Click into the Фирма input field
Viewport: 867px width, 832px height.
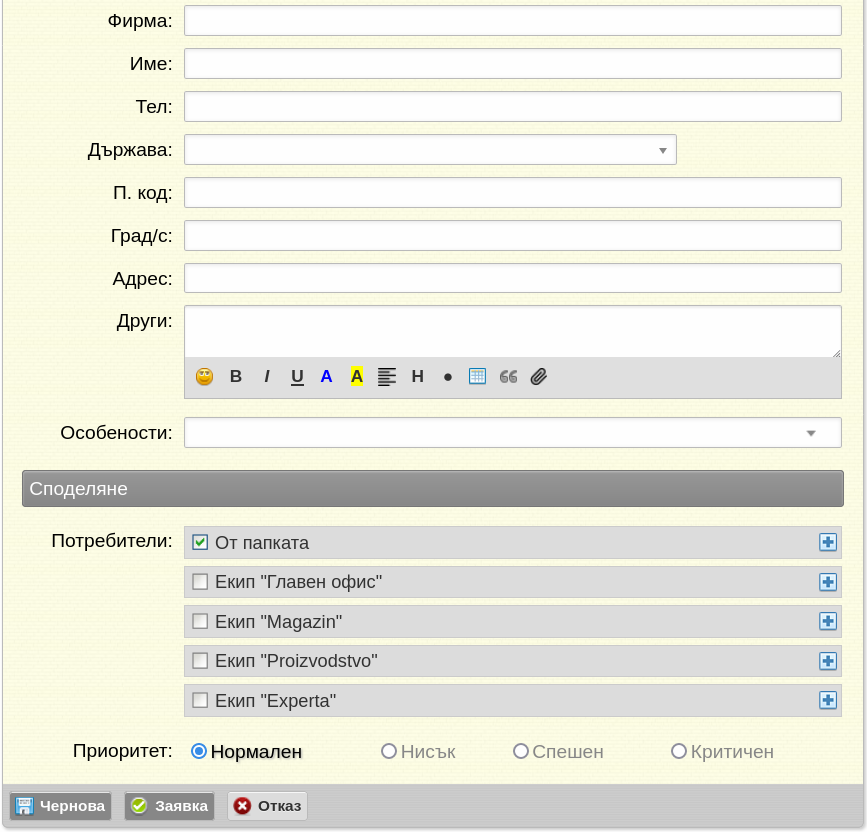tap(513, 21)
